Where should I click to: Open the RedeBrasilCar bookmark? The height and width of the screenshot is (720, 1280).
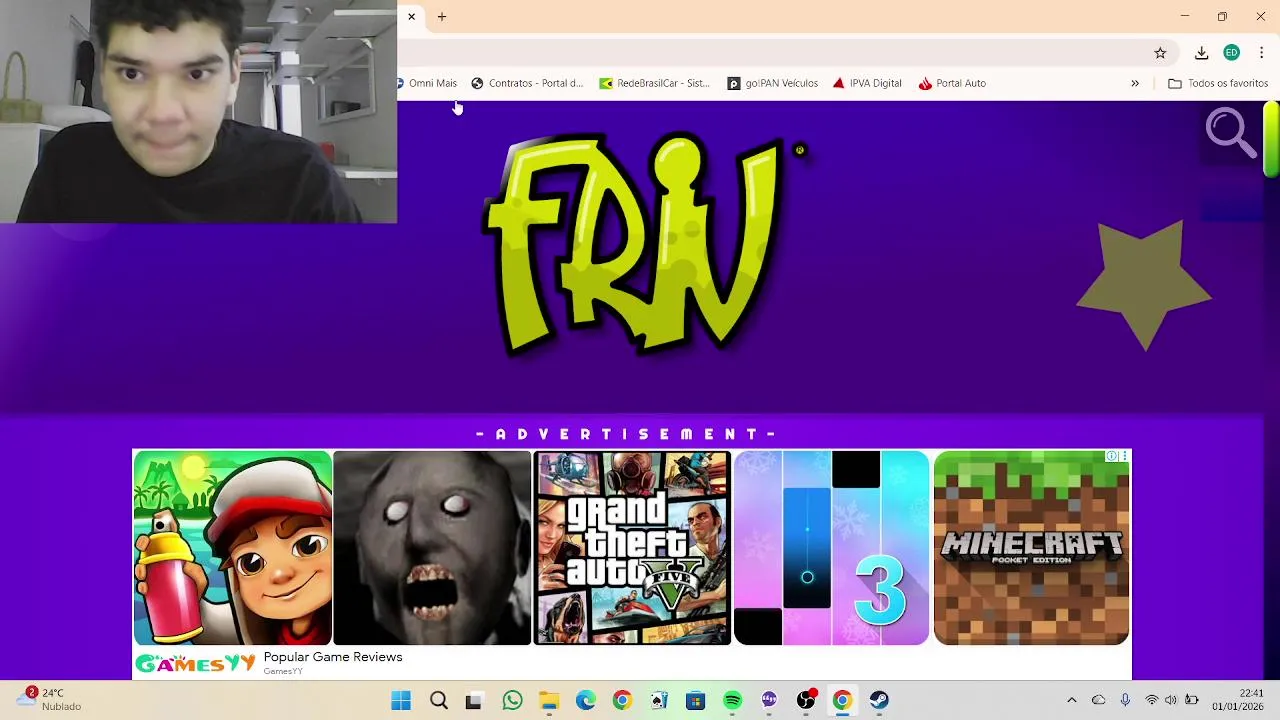[655, 83]
